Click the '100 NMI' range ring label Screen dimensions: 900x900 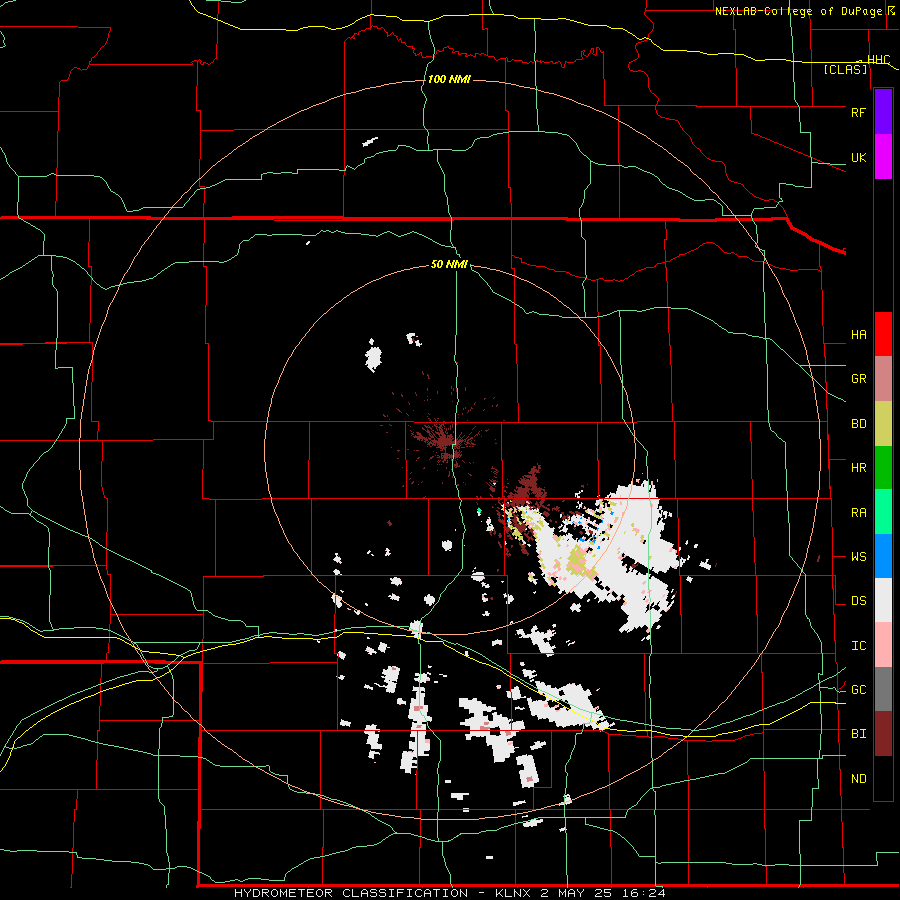(449, 79)
